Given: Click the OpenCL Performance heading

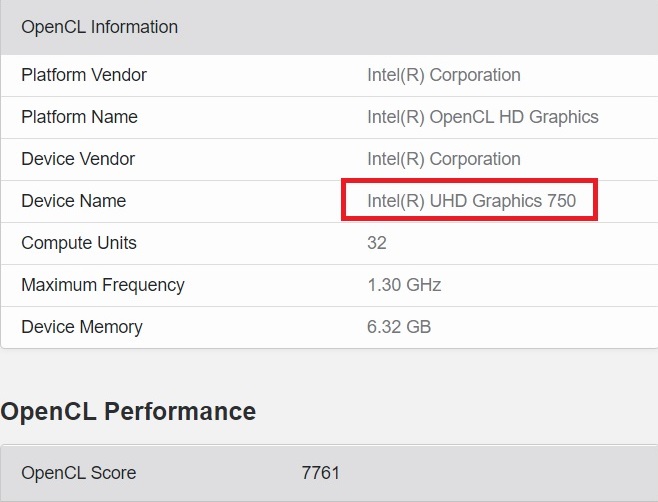Looking at the screenshot, I should [x=128, y=411].
